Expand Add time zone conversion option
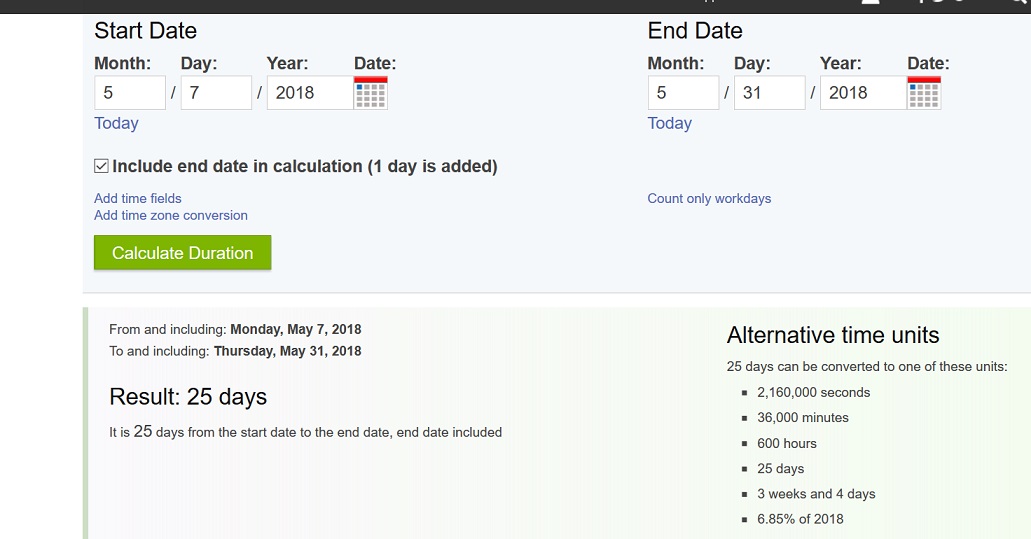 171,216
